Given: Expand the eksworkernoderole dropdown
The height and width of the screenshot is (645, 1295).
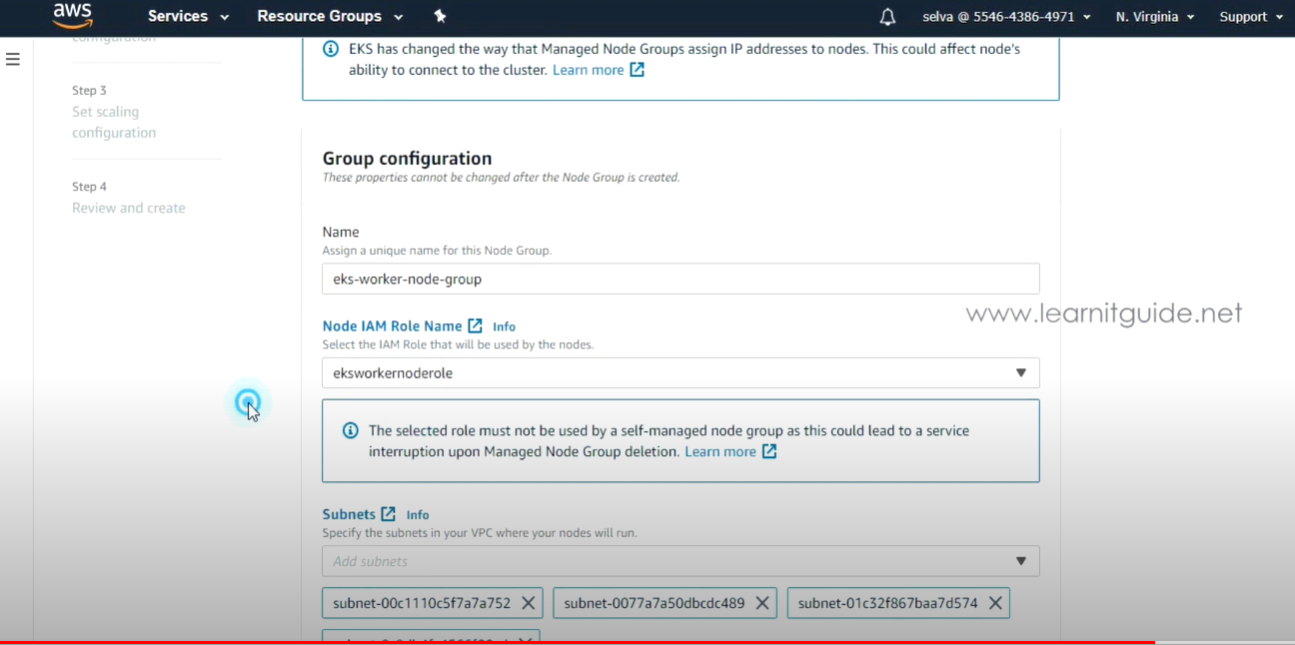Looking at the screenshot, I should pyautogui.click(x=680, y=373).
